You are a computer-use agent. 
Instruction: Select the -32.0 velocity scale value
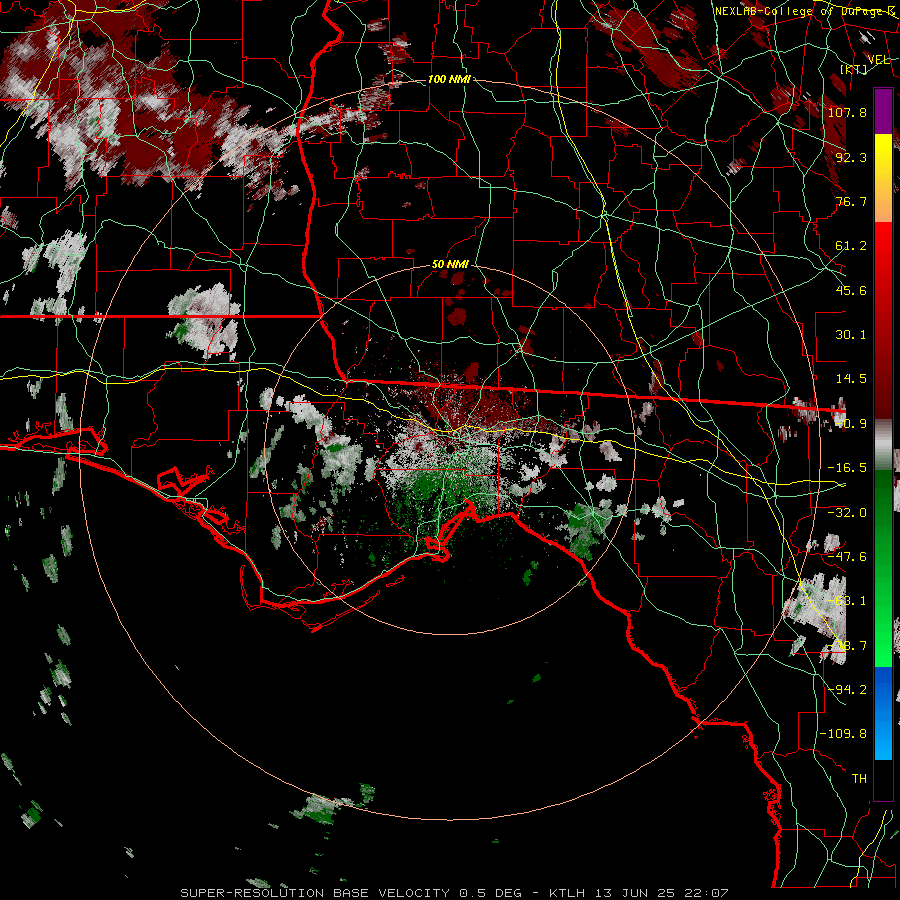[x=847, y=512]
